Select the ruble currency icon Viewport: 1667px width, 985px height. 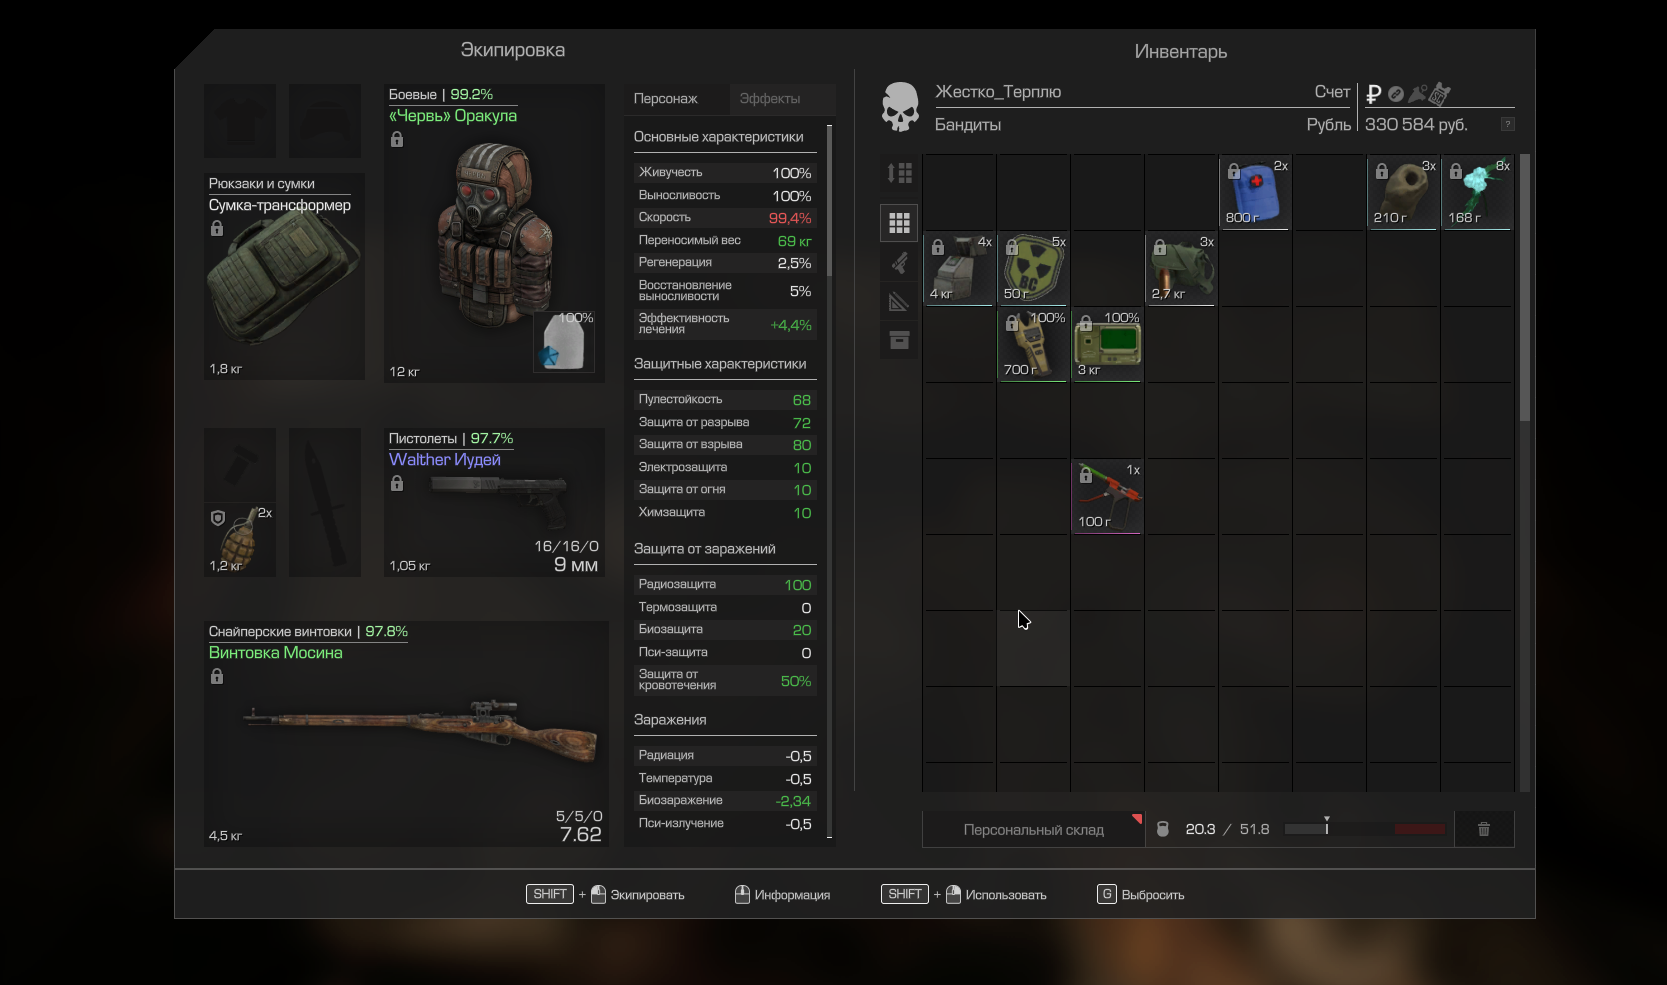coord(1374,94)
